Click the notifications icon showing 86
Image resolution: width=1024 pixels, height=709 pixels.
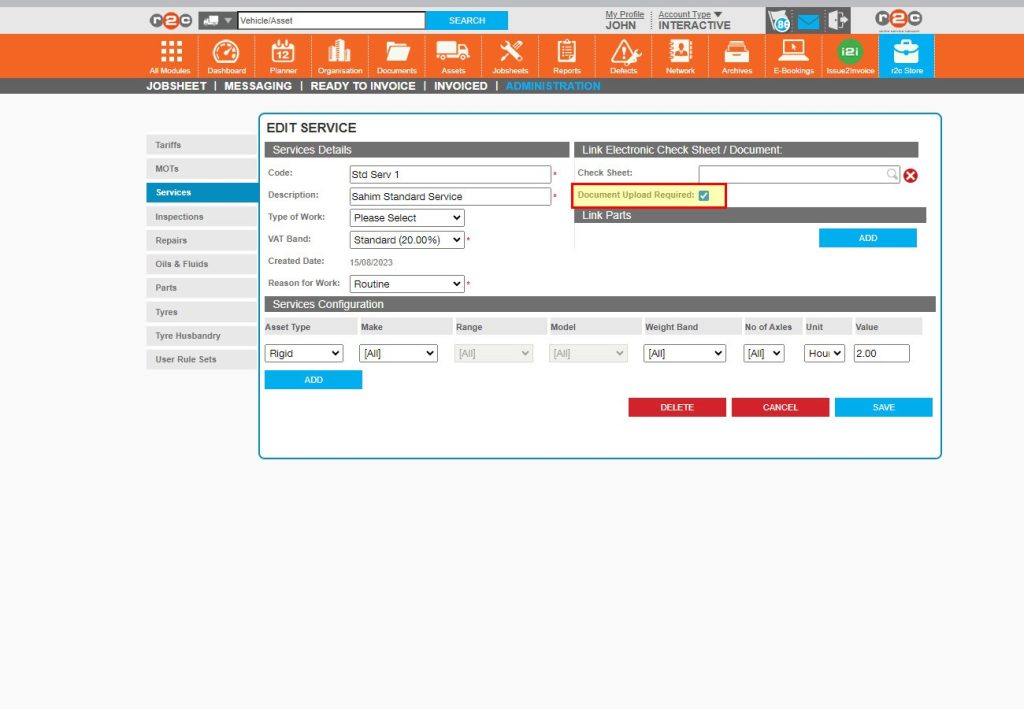coord(780,22)
